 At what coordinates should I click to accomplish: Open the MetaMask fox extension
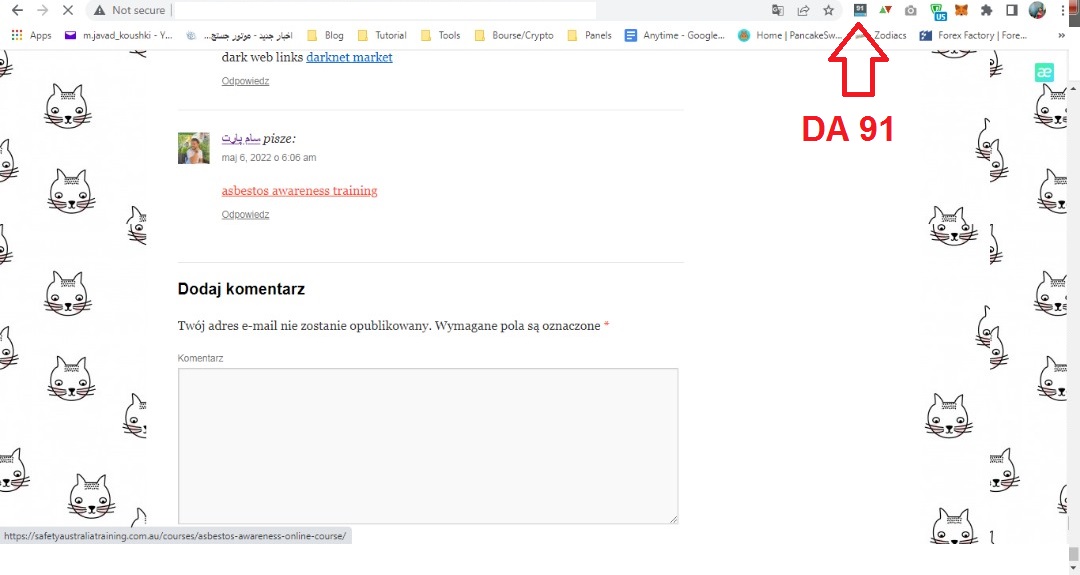(961, 10)
